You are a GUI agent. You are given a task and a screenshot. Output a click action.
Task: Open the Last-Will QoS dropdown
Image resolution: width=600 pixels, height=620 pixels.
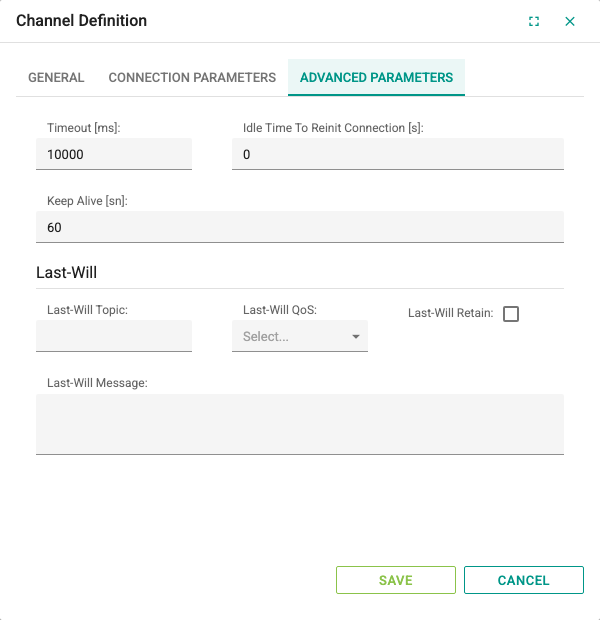pos(300,336)
